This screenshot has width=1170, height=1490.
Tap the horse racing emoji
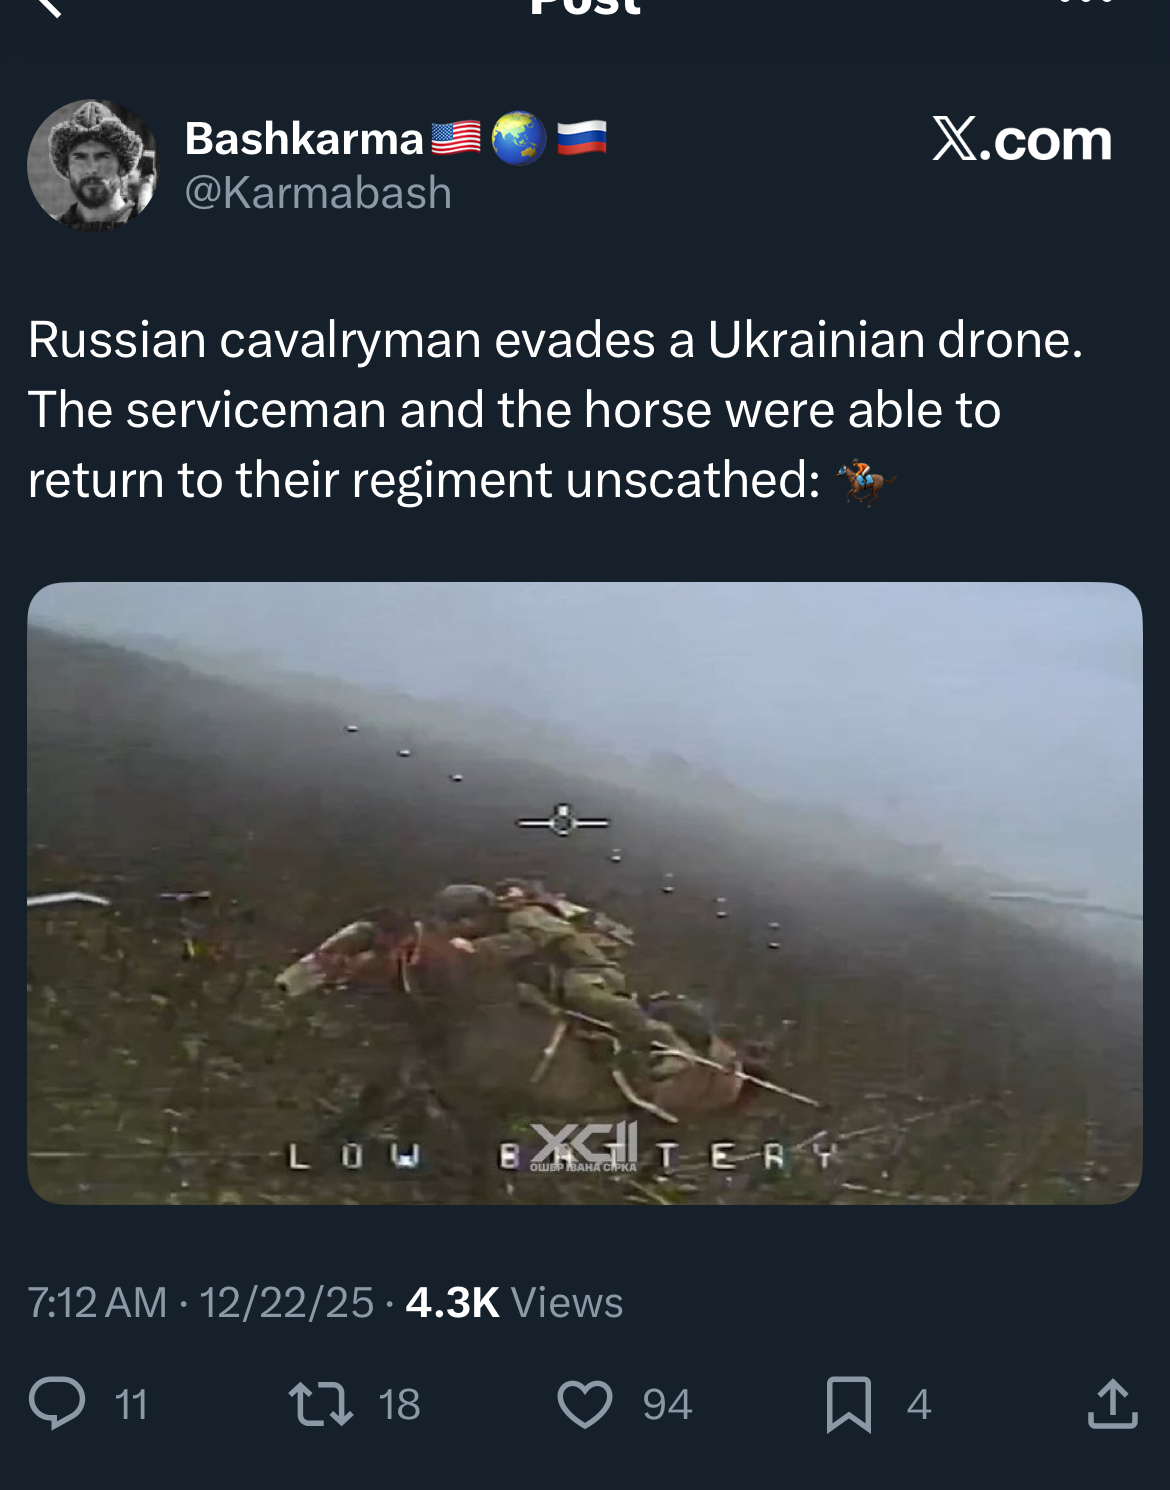pos(864,482)
